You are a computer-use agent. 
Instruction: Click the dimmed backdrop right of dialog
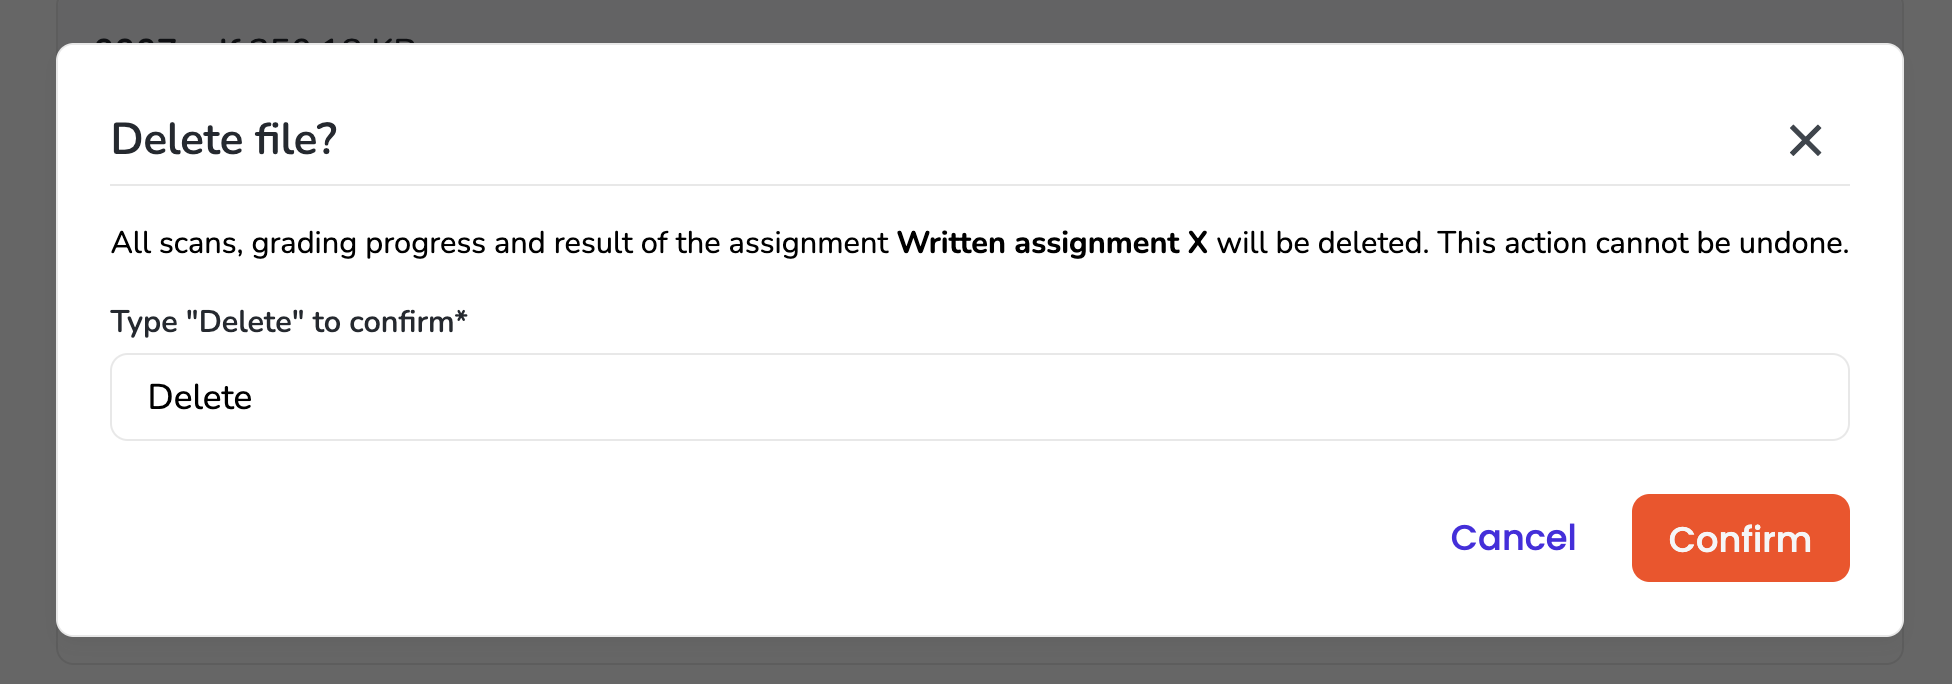(1927, 340)
